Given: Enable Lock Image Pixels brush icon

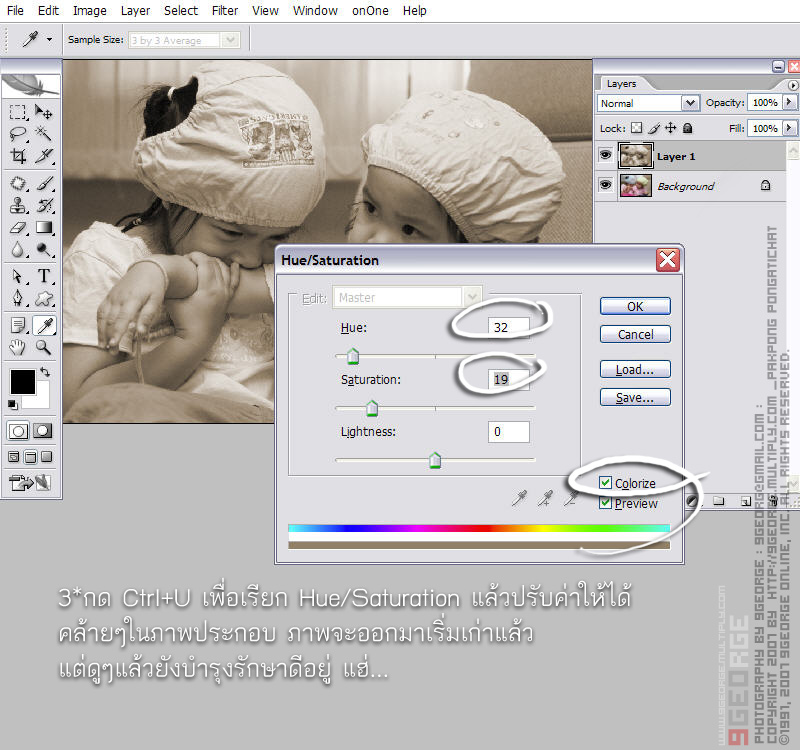Looking at the screenshot, I should (x=654, y=128).
